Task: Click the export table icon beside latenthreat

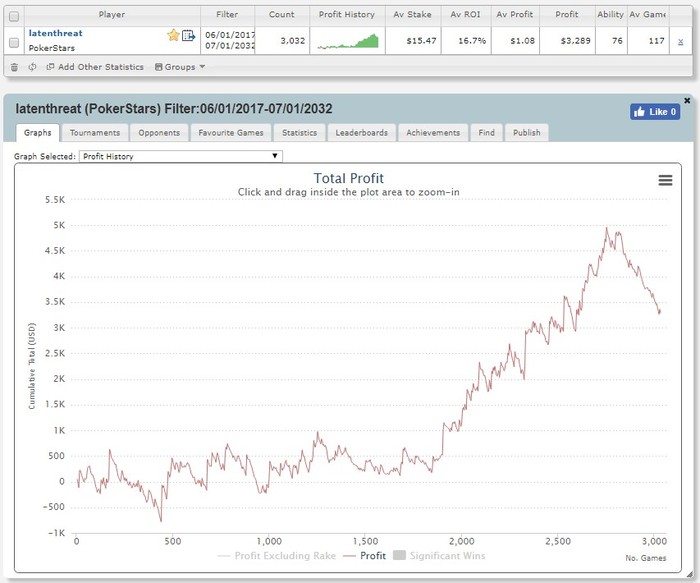Action: click(188, 35)
